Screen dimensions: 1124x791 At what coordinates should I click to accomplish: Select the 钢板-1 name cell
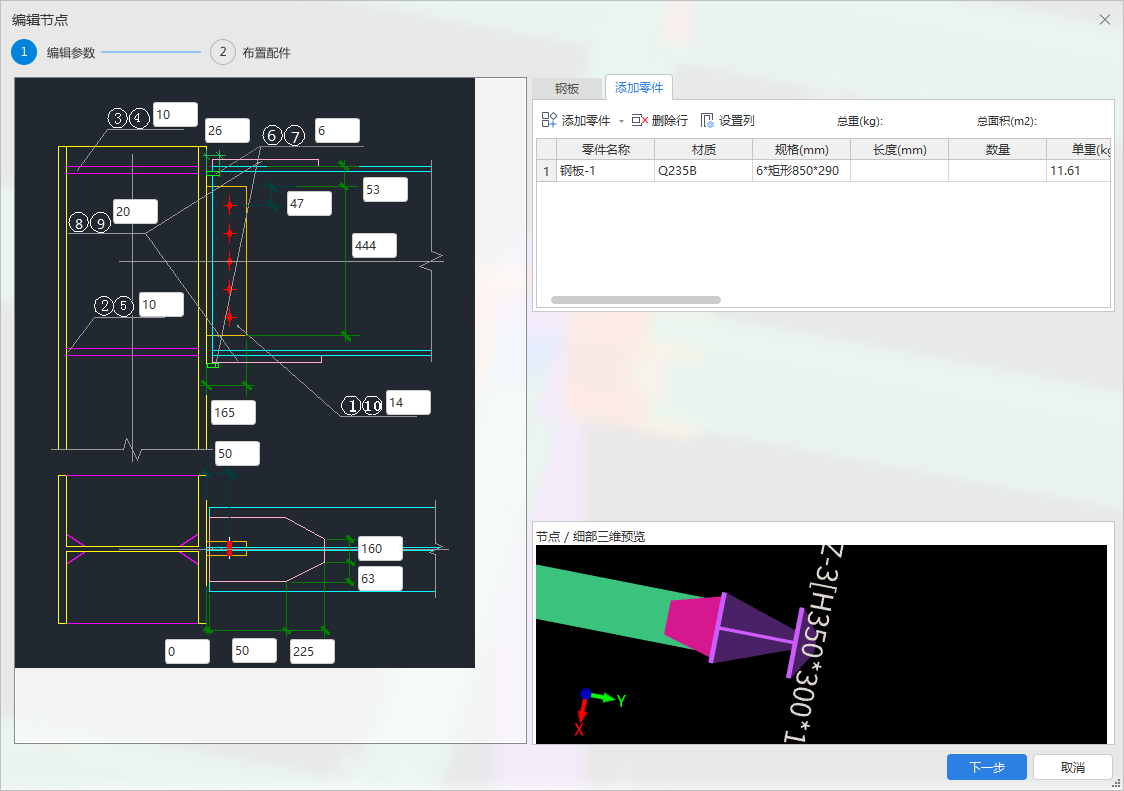click(x=606, y=171)
